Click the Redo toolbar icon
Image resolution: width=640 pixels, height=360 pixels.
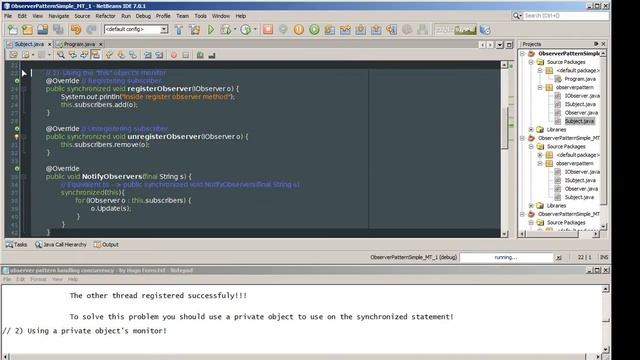click(x=91, y=29)
